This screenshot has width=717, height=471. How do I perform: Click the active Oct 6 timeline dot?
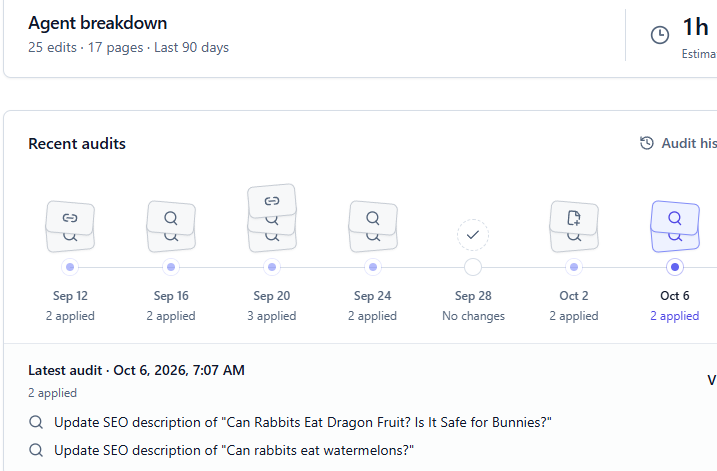pyautogui.click(x=675, y=267)
